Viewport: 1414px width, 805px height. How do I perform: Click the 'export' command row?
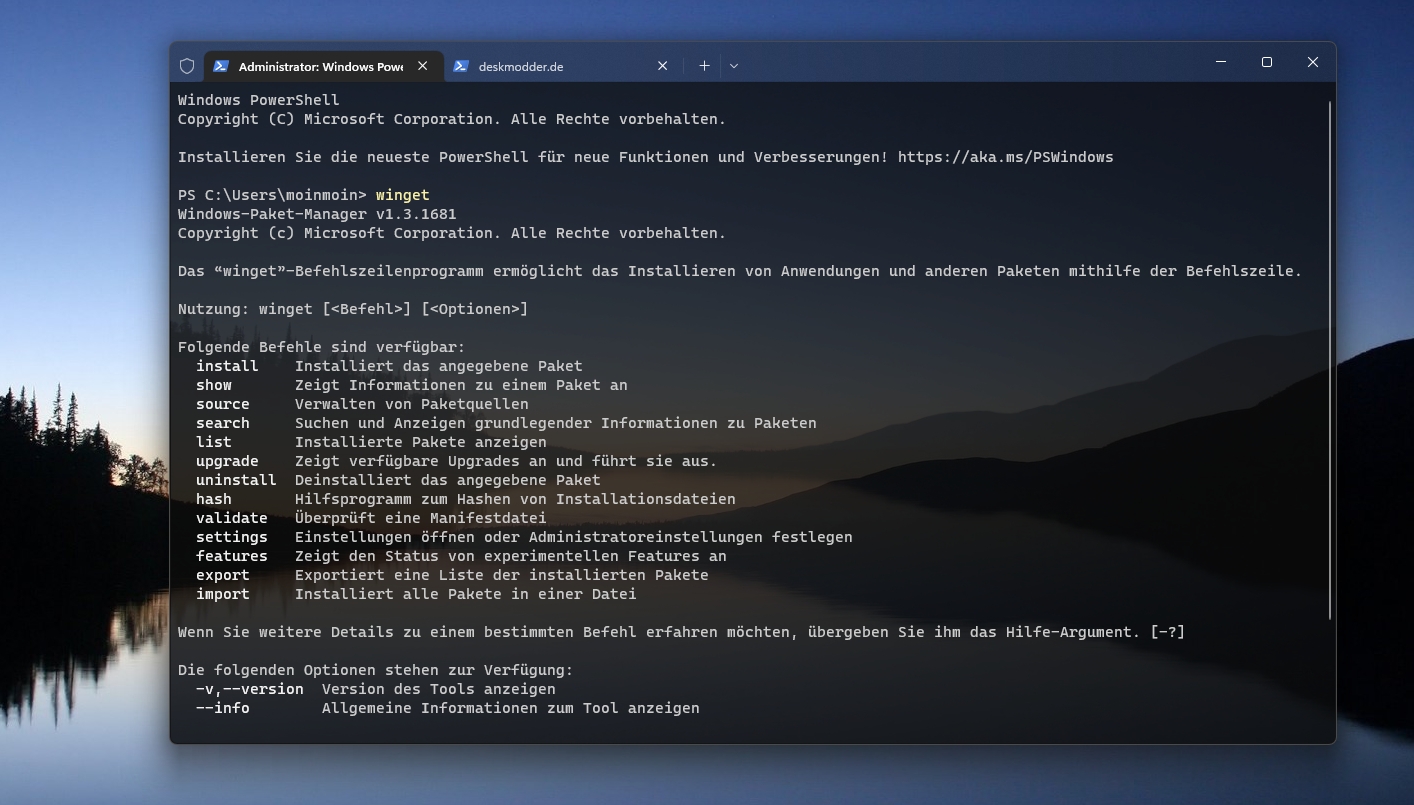(x=452, y=575)
